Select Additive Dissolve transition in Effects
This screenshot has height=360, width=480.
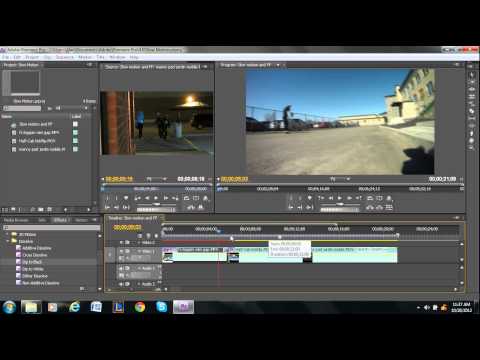point(37,248)
